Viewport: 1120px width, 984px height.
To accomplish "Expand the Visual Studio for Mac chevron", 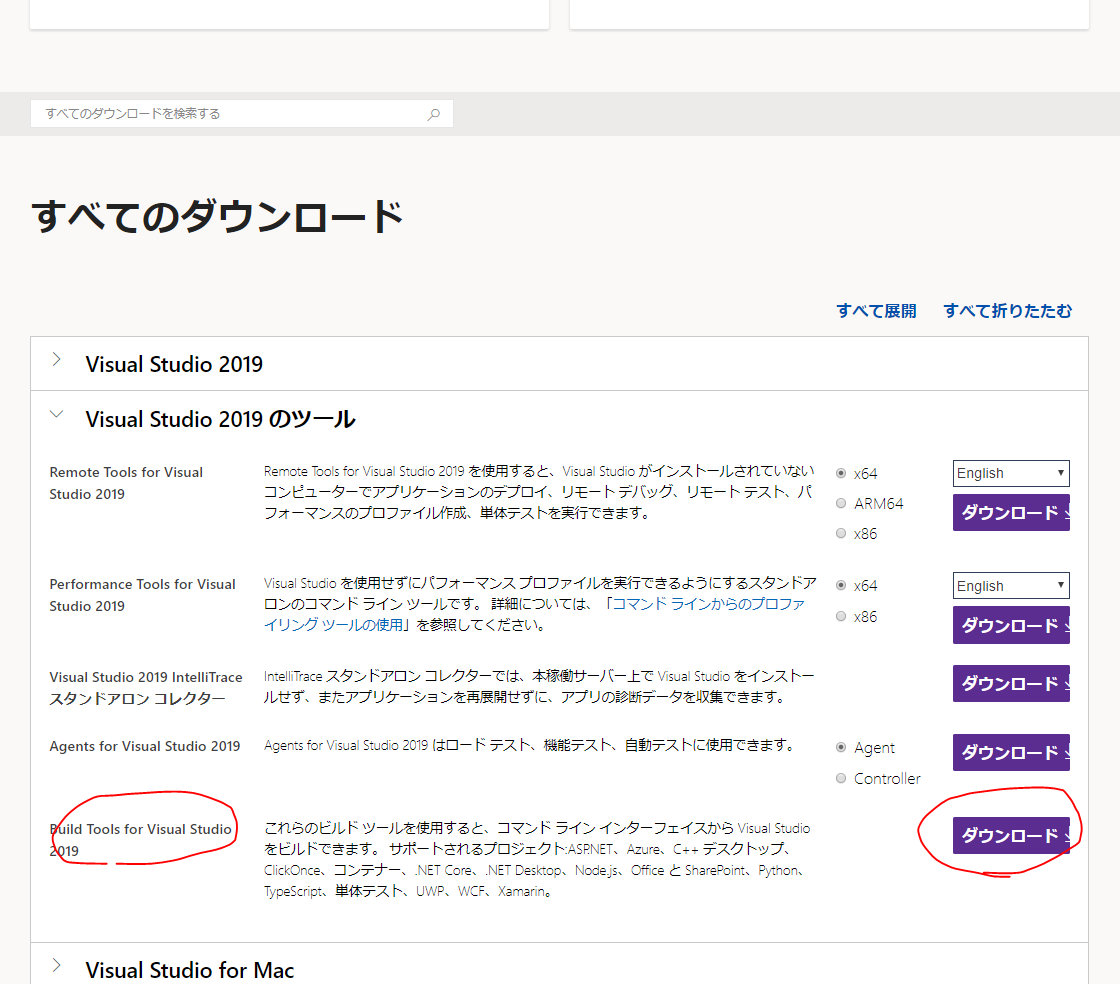I will (56, 965).
